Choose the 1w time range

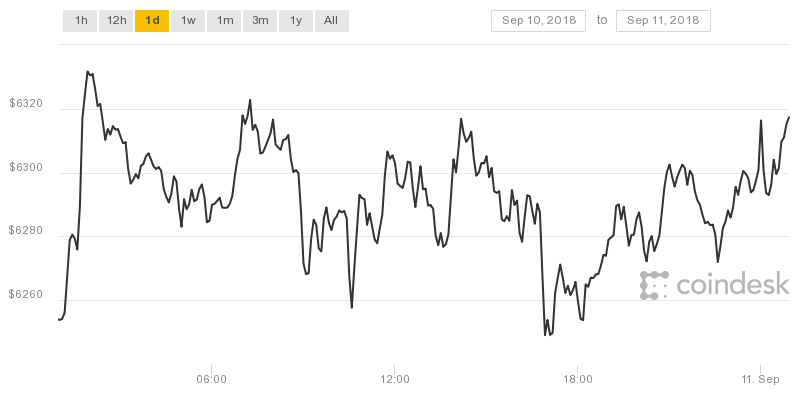click(x=188, y=21)
